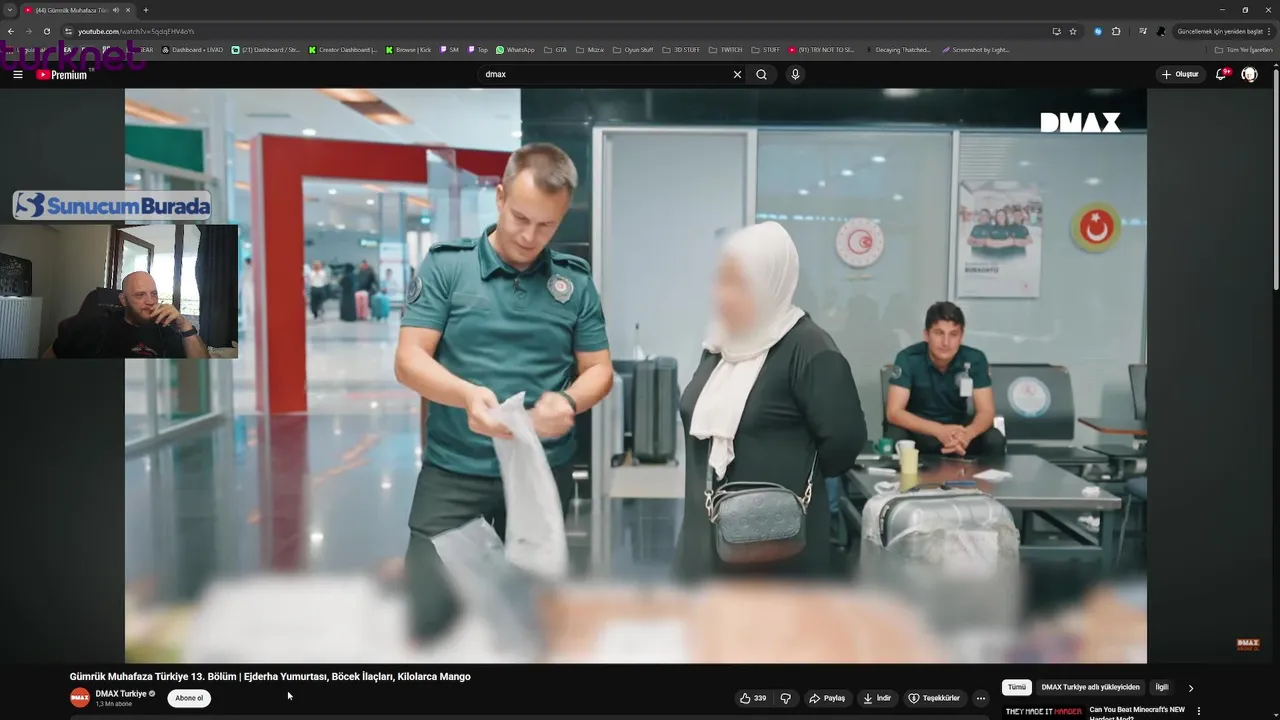Image resolution: width=1280 pixels, height=720 pixels.
Task: Open the DMAX Türkiye channel avatar
Action: 80,697
